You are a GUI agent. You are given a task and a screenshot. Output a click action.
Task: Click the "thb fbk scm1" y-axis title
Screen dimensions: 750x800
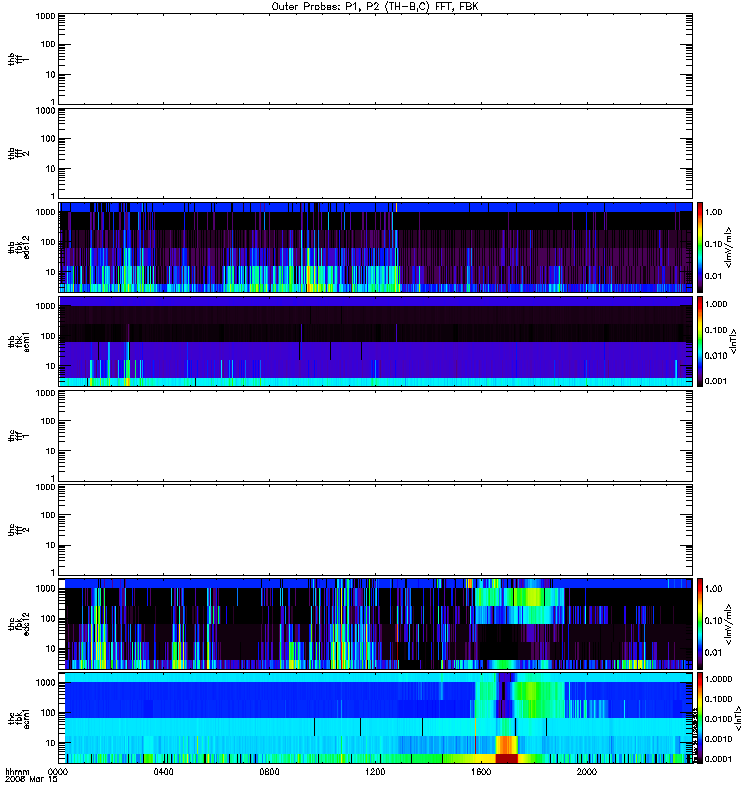19,341
